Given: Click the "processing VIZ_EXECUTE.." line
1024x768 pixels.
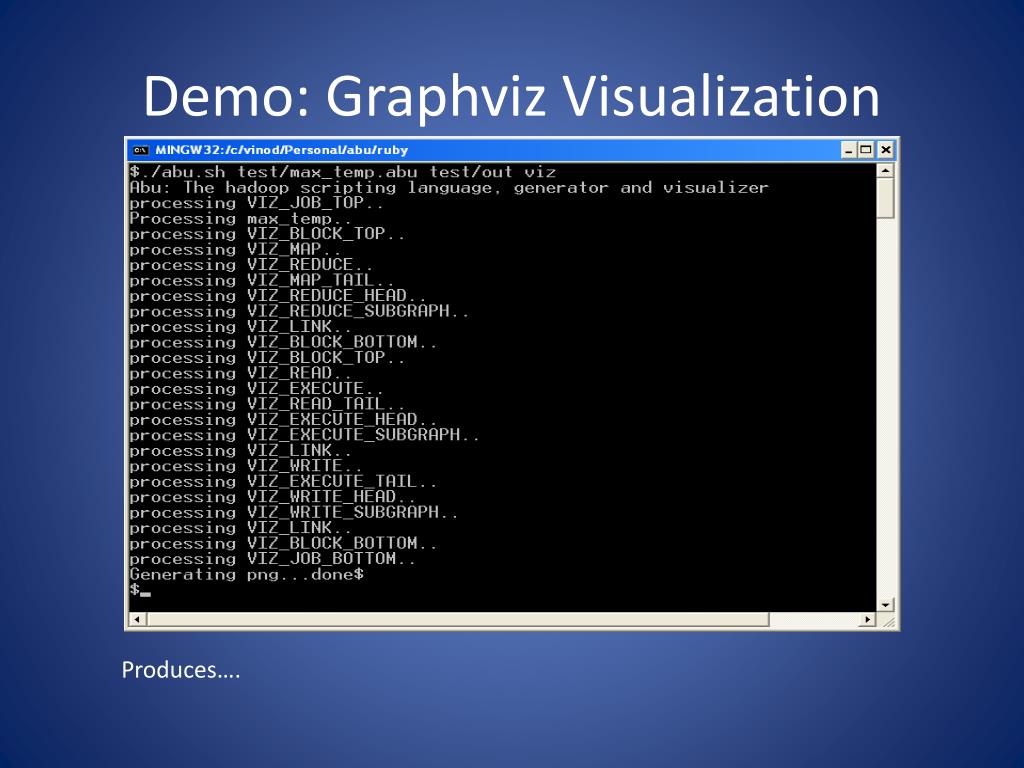Looking at the screenshot, I should (257, 389).
